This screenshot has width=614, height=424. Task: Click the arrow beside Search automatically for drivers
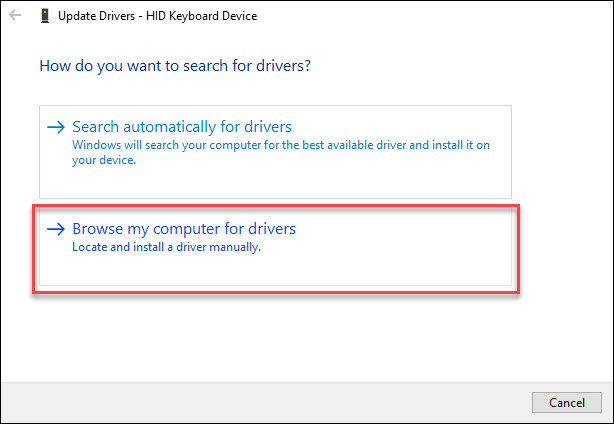pos(56,127)
